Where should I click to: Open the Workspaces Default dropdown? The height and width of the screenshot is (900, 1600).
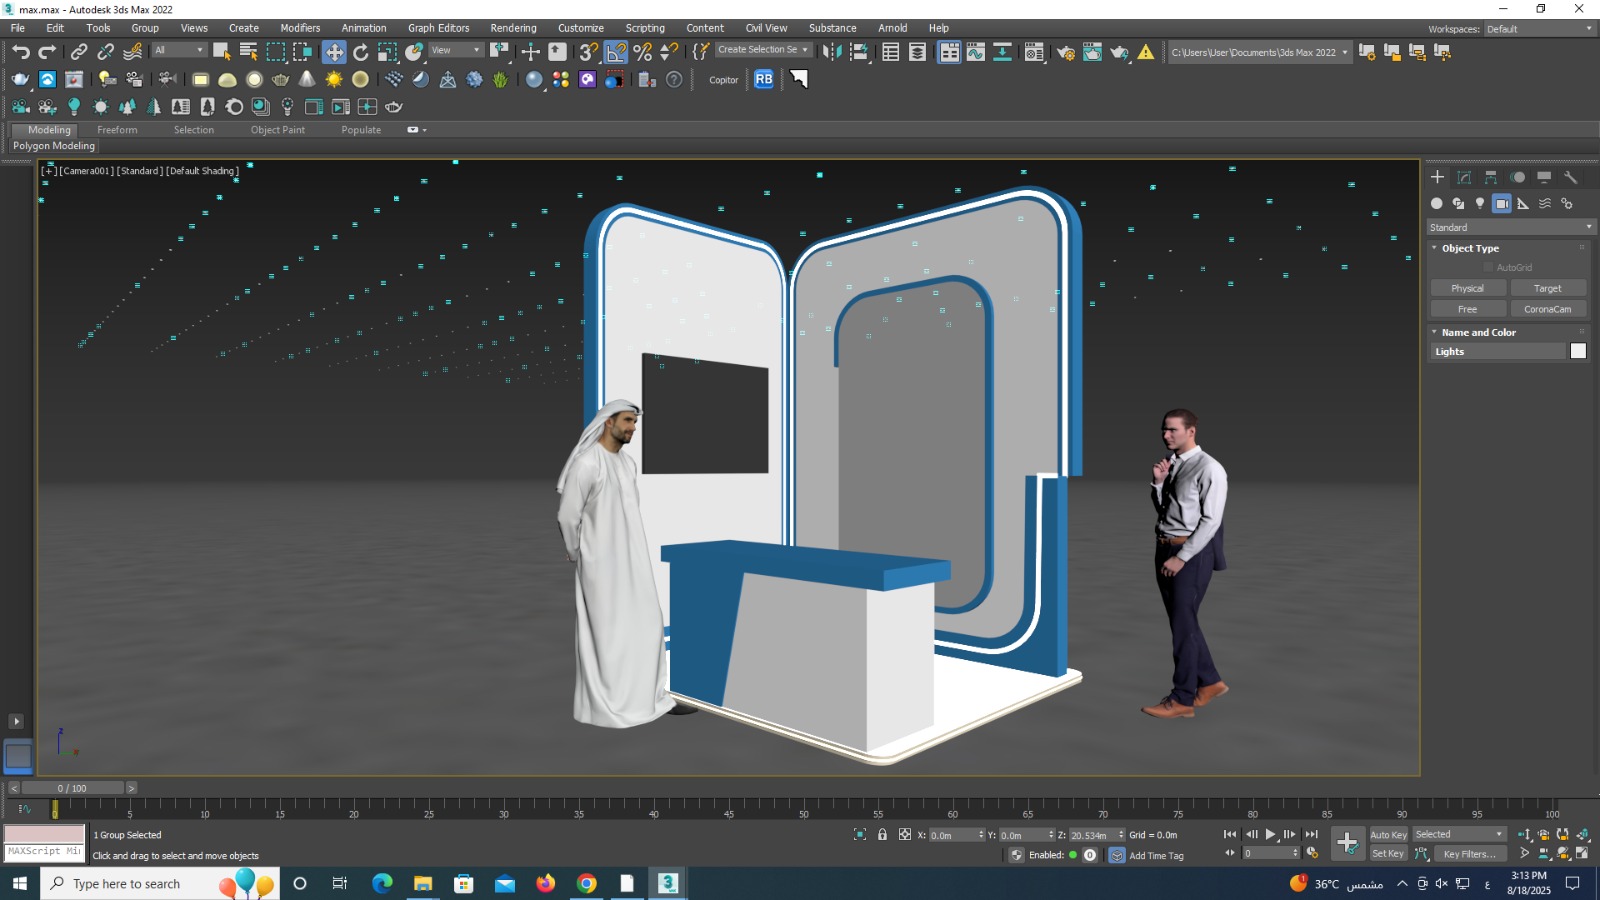pyautogui.click(x=1539, y=29)
